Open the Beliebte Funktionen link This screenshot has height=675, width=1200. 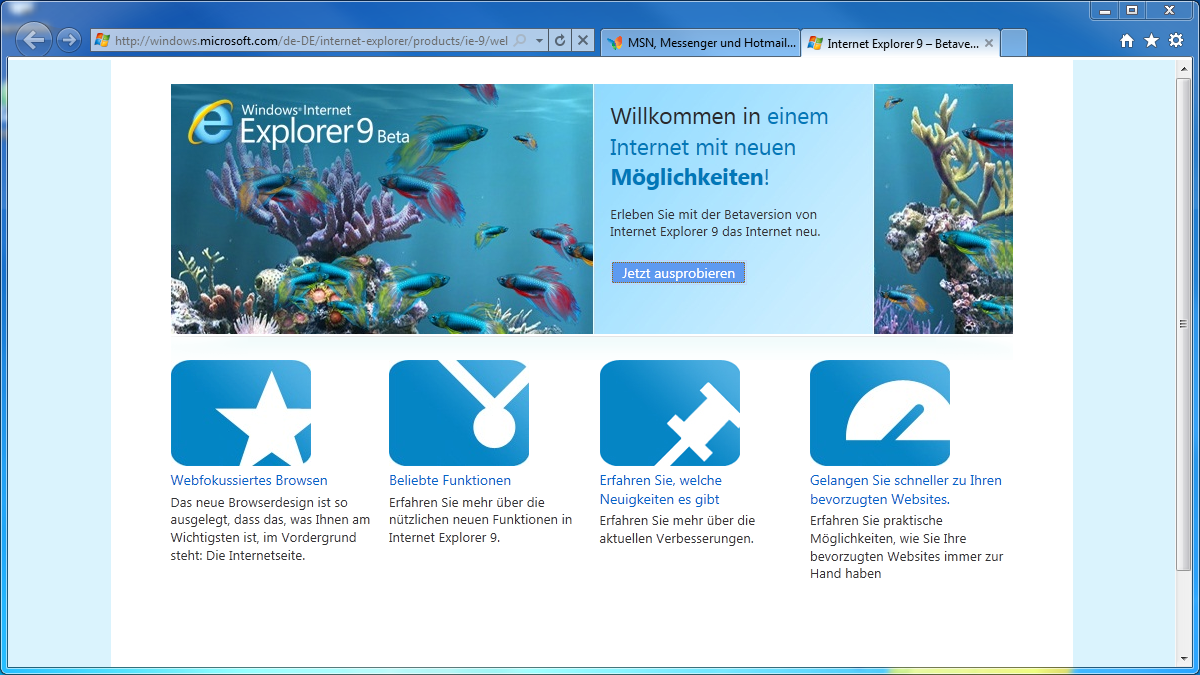click(450, 481)
